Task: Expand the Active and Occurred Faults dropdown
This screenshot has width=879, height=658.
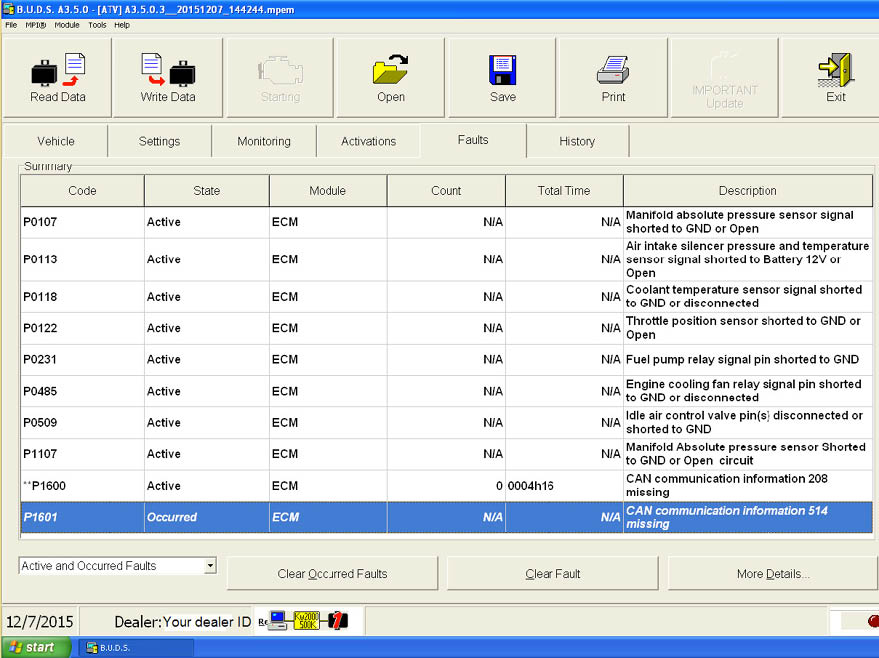Action: click(209, 566)
